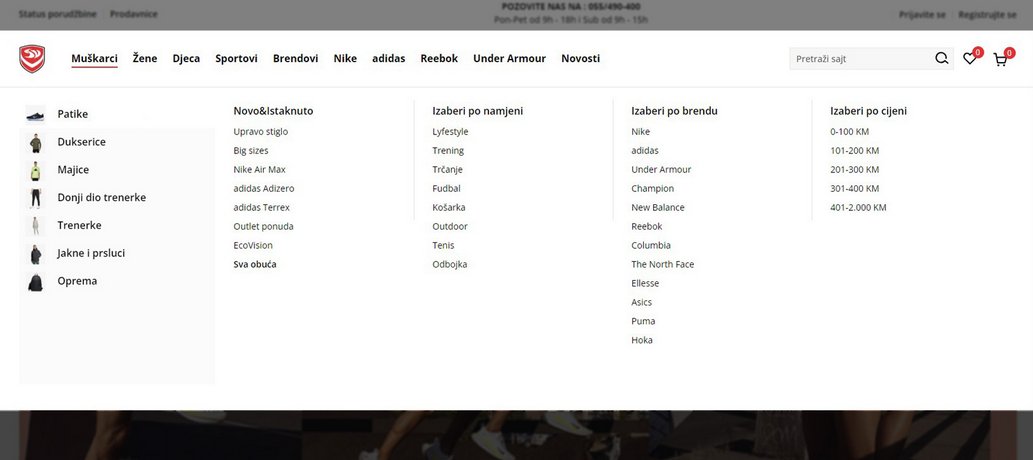Viewport: 1033px width, 460px height.
Task: Select the Puma brand link
Action: (x=643, y=322)
